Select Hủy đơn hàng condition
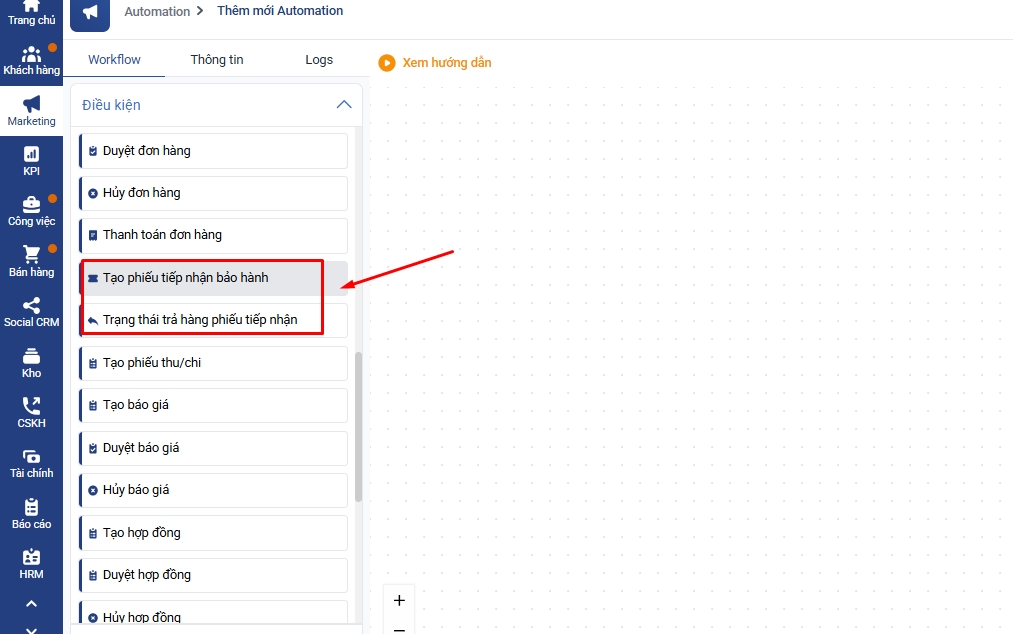Screen dimensions: 1013x634 coord(213,193)
